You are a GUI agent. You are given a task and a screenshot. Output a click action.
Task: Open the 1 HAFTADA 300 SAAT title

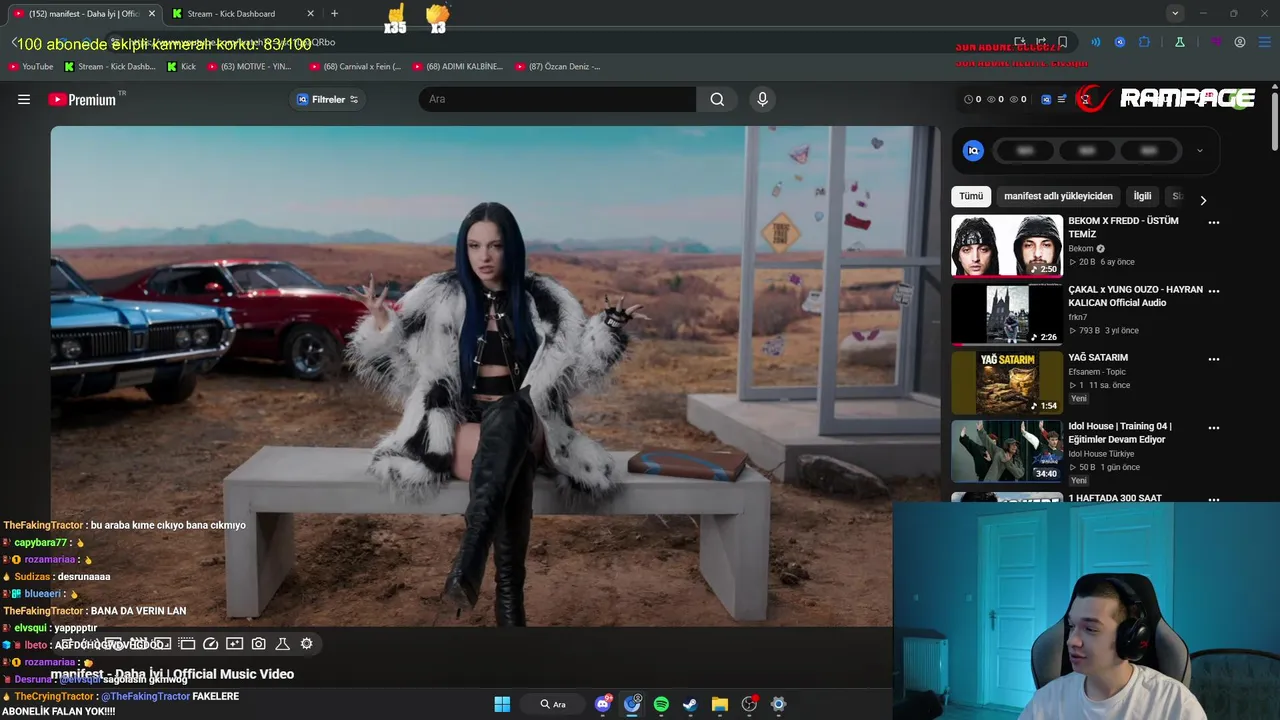pyautogui.click(x=1115, y=497)
